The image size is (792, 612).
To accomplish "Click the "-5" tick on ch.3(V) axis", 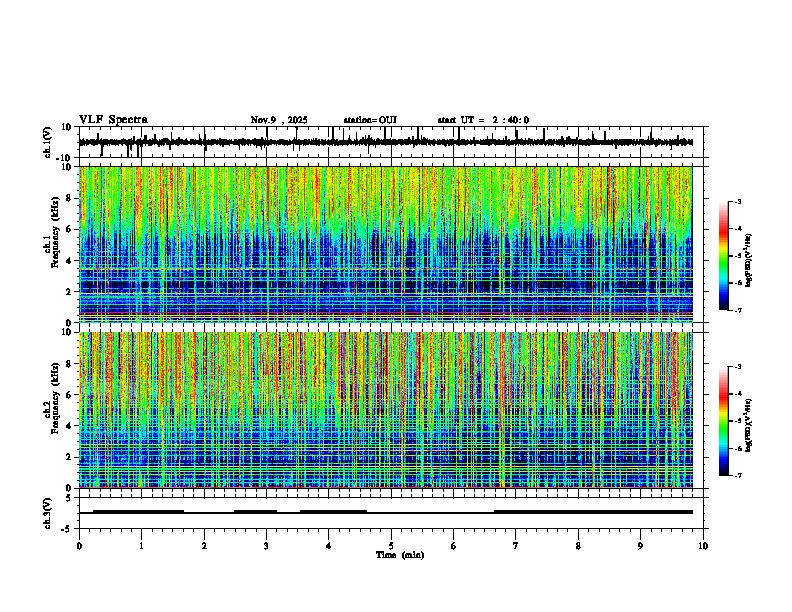I will [68, 528].
